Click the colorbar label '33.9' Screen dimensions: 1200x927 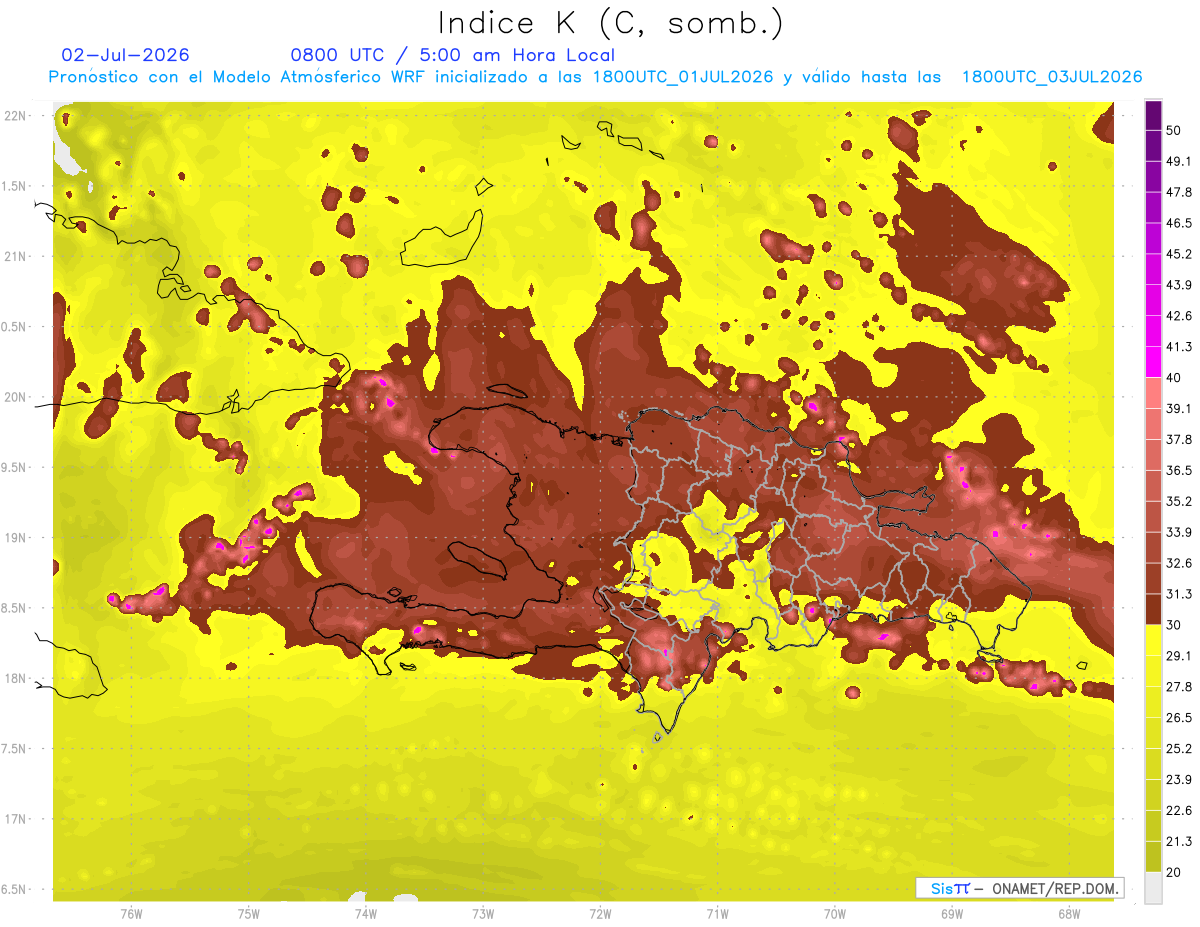pyautogui.click(x=1178, y=532)
